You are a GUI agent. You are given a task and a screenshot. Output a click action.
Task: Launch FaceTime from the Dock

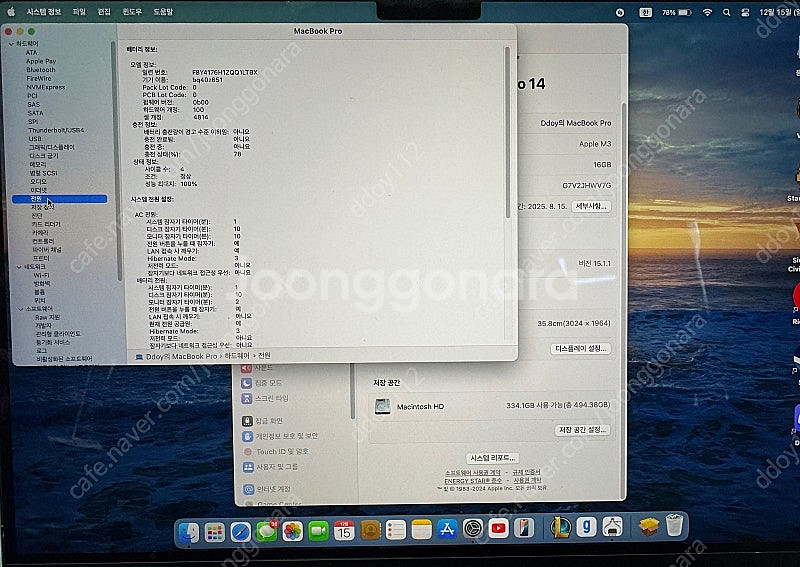[x=318, y=532]
